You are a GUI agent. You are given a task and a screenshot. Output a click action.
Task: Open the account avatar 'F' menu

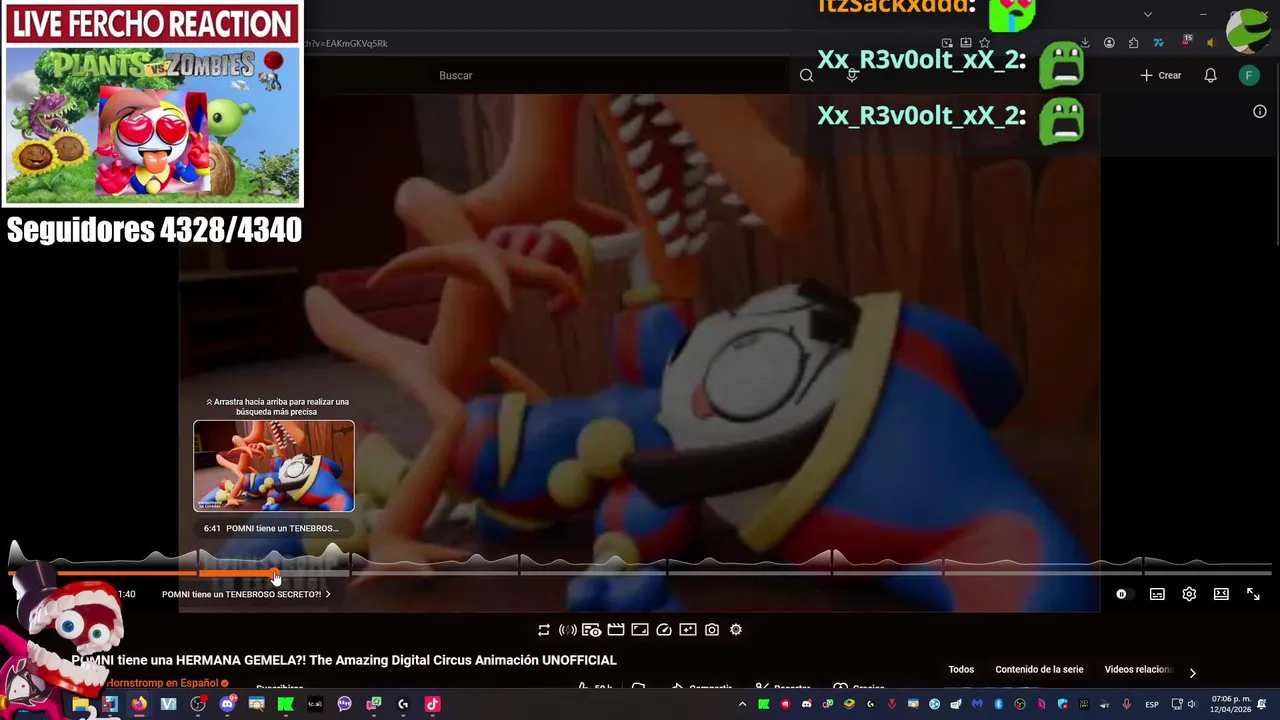click(x=1249, y=76)
